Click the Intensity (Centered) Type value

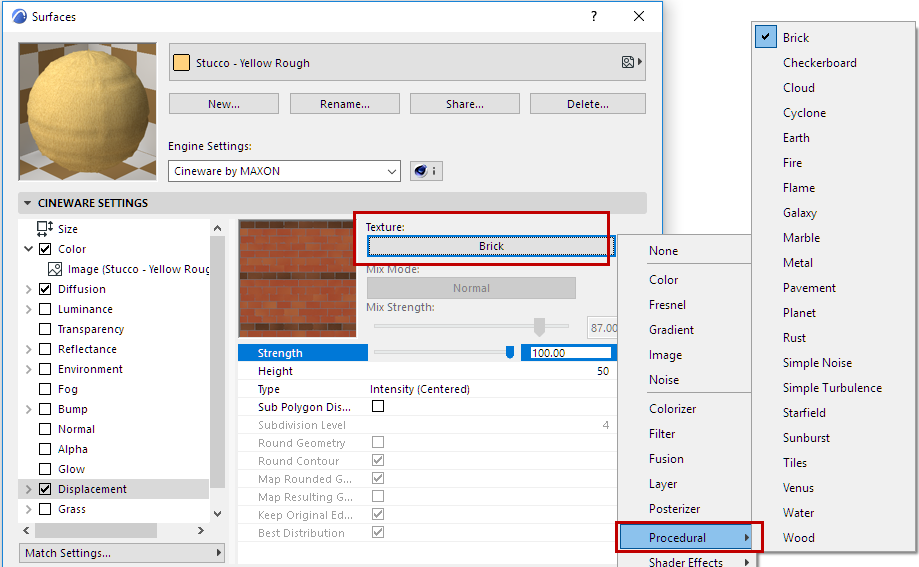420,389
